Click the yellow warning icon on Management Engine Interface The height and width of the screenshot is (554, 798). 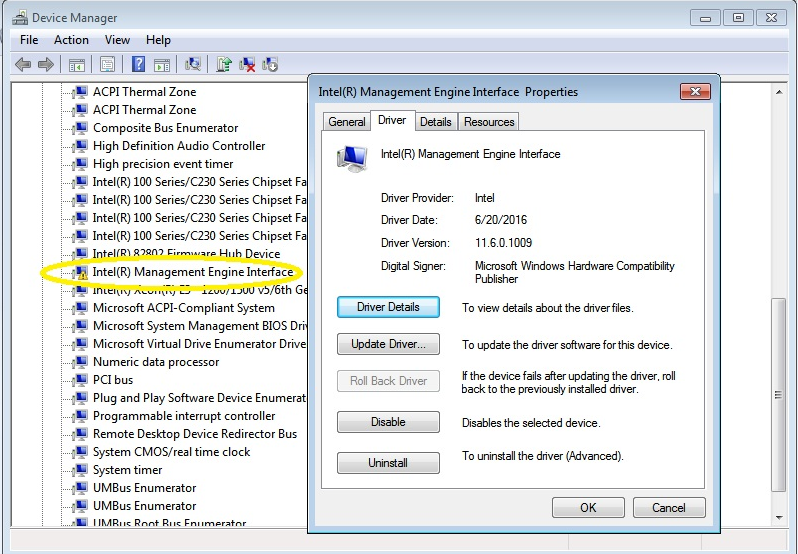pyautogui.click(x=83, y=275)
